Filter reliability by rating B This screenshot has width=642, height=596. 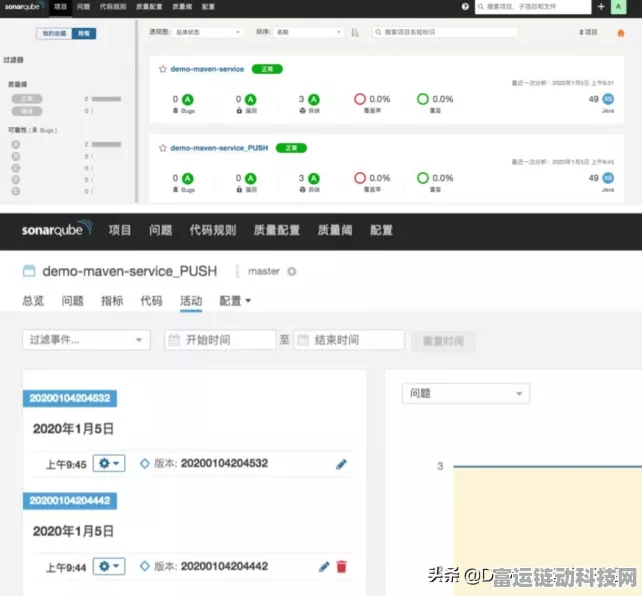click(x=16, y=156)
